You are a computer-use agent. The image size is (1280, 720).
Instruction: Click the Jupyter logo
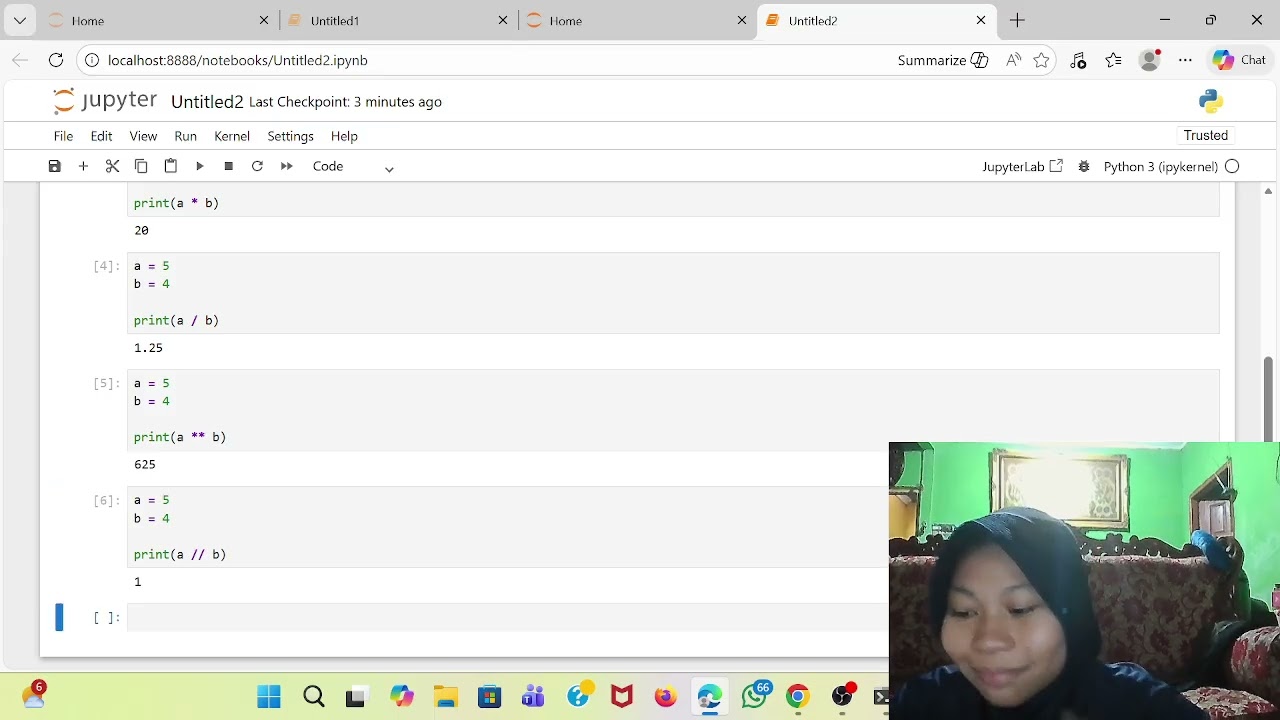pos(105,101)
